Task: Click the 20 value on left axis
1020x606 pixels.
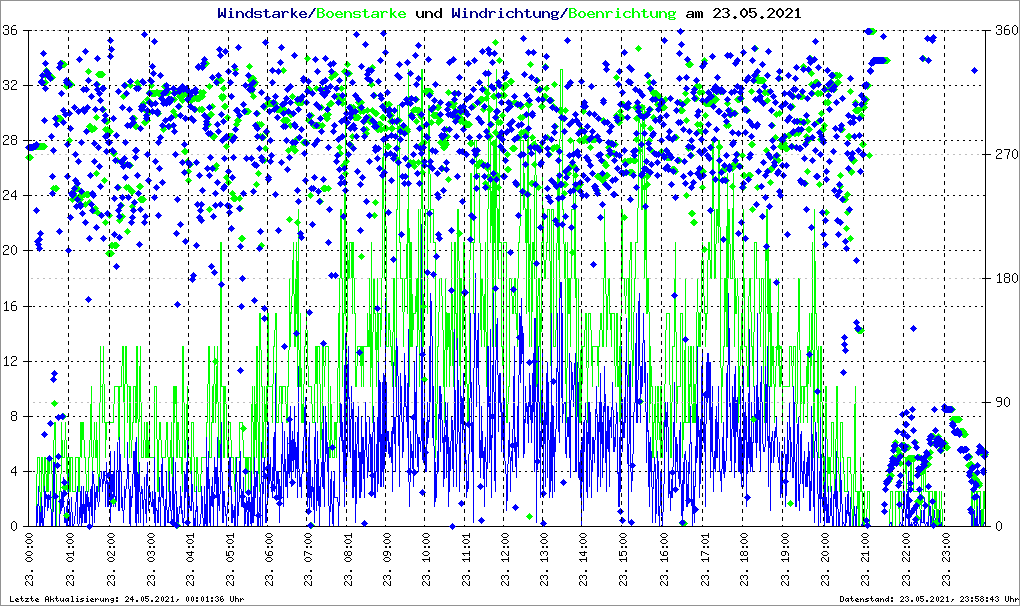Action: pos(10,251)
